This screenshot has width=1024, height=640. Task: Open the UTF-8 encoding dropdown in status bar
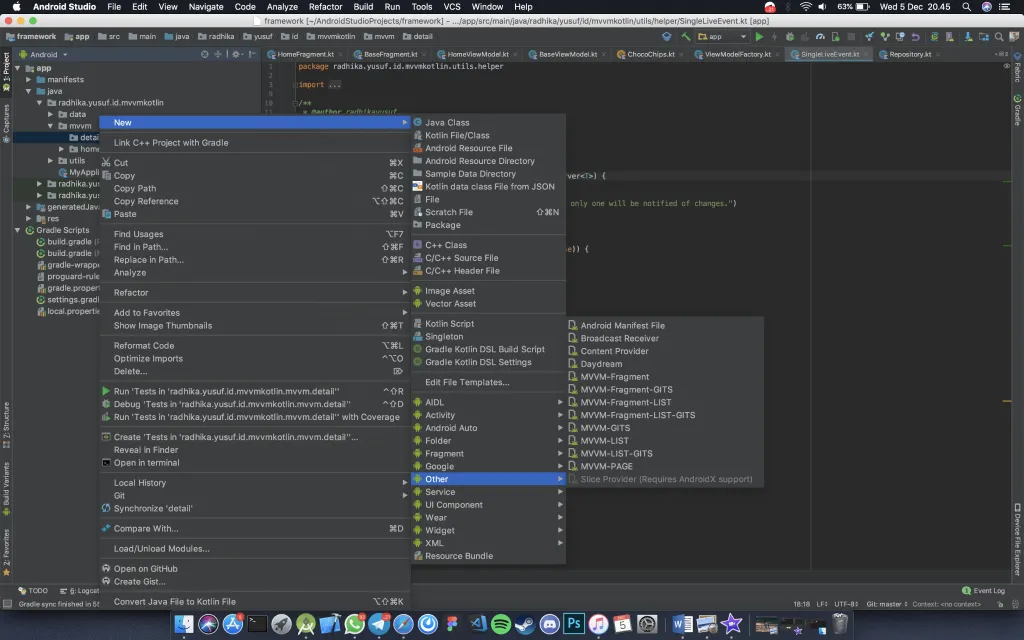point(846,604)
